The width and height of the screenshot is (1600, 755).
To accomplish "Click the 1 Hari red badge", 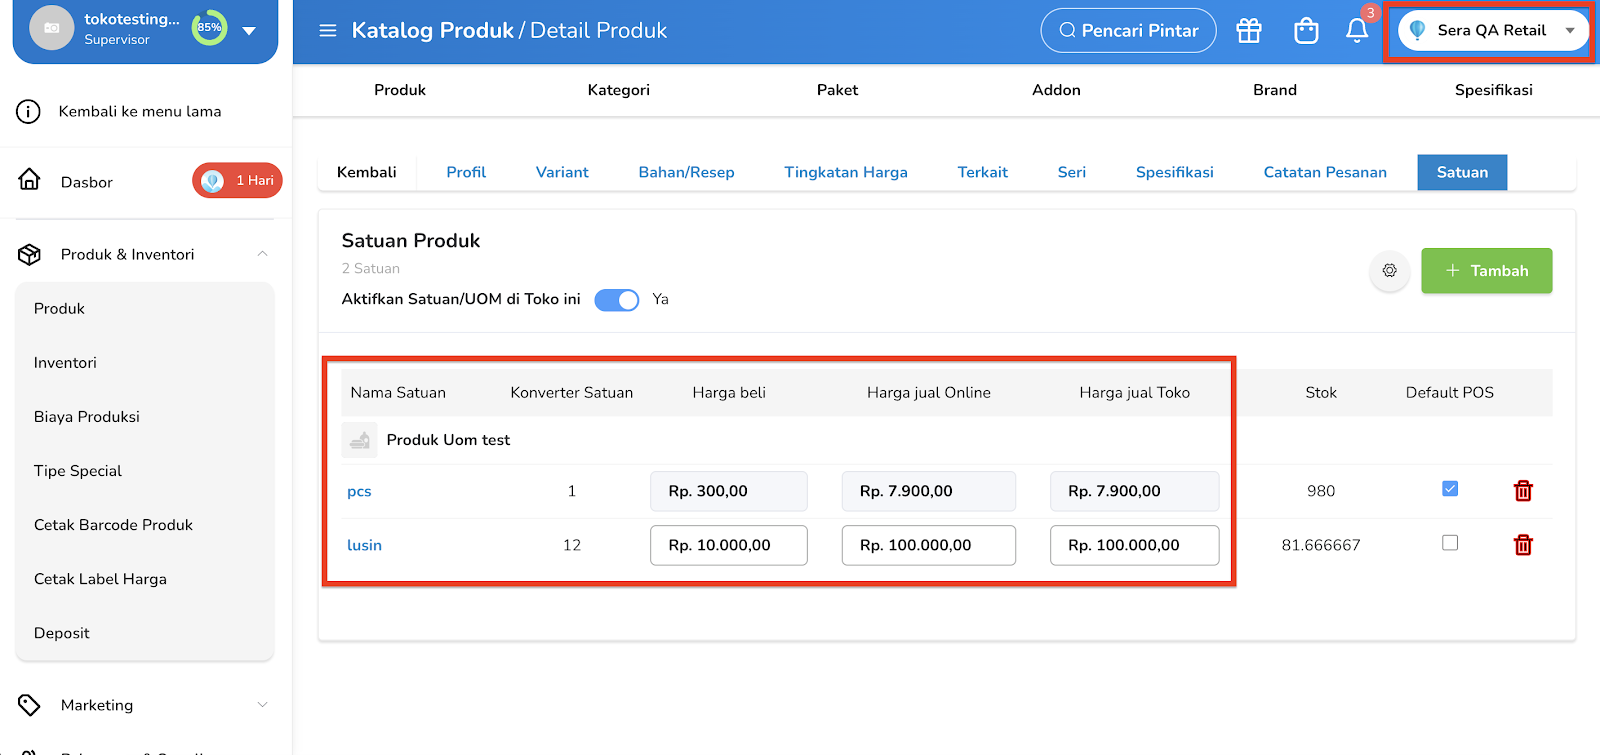I will 238,181.
